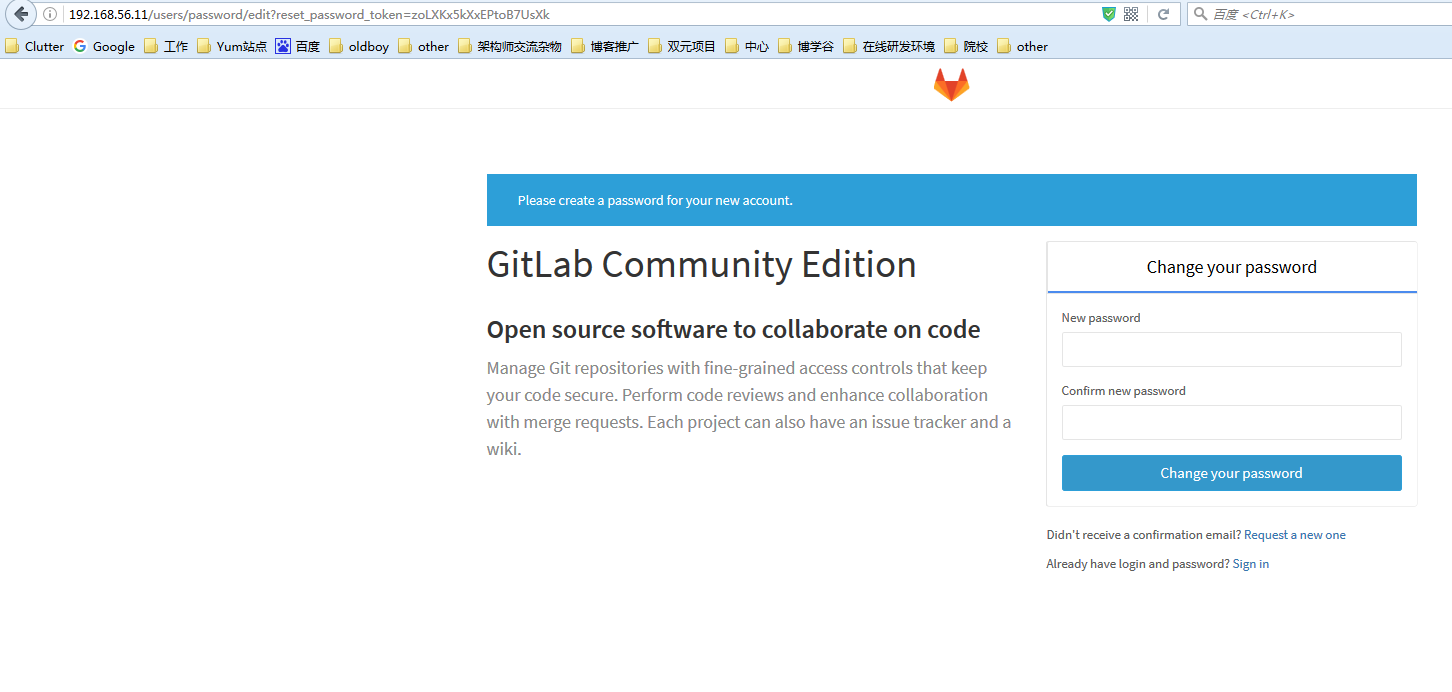Focus the New password field
1452x692 pixels.
coord(1231,350)
